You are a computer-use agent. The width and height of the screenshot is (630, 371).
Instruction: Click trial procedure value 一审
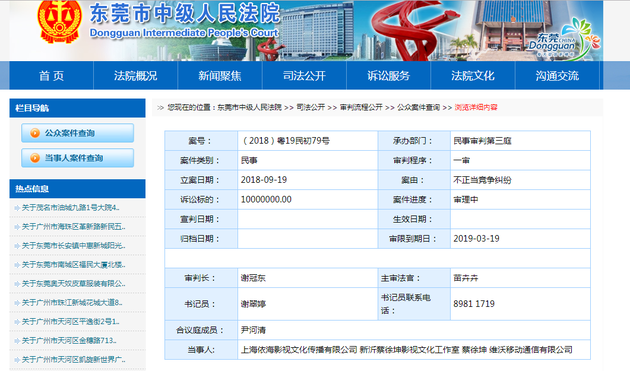coord(462,160)
